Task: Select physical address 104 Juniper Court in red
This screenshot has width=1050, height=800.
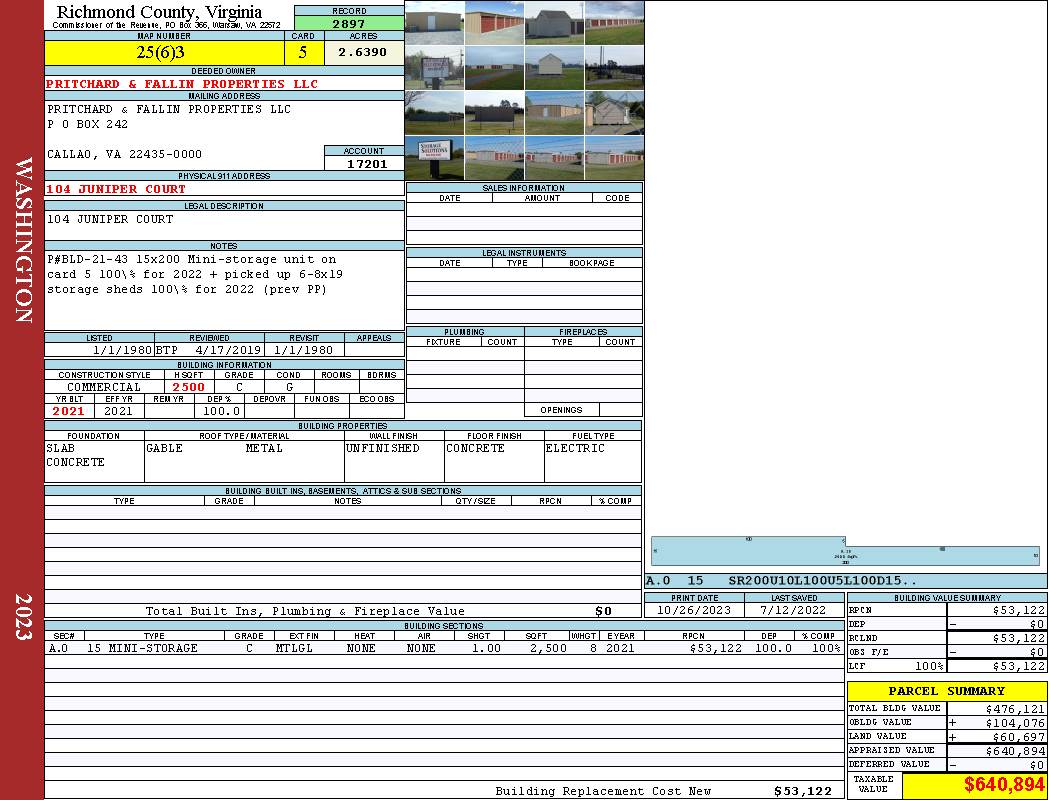Action: (116, 189)
